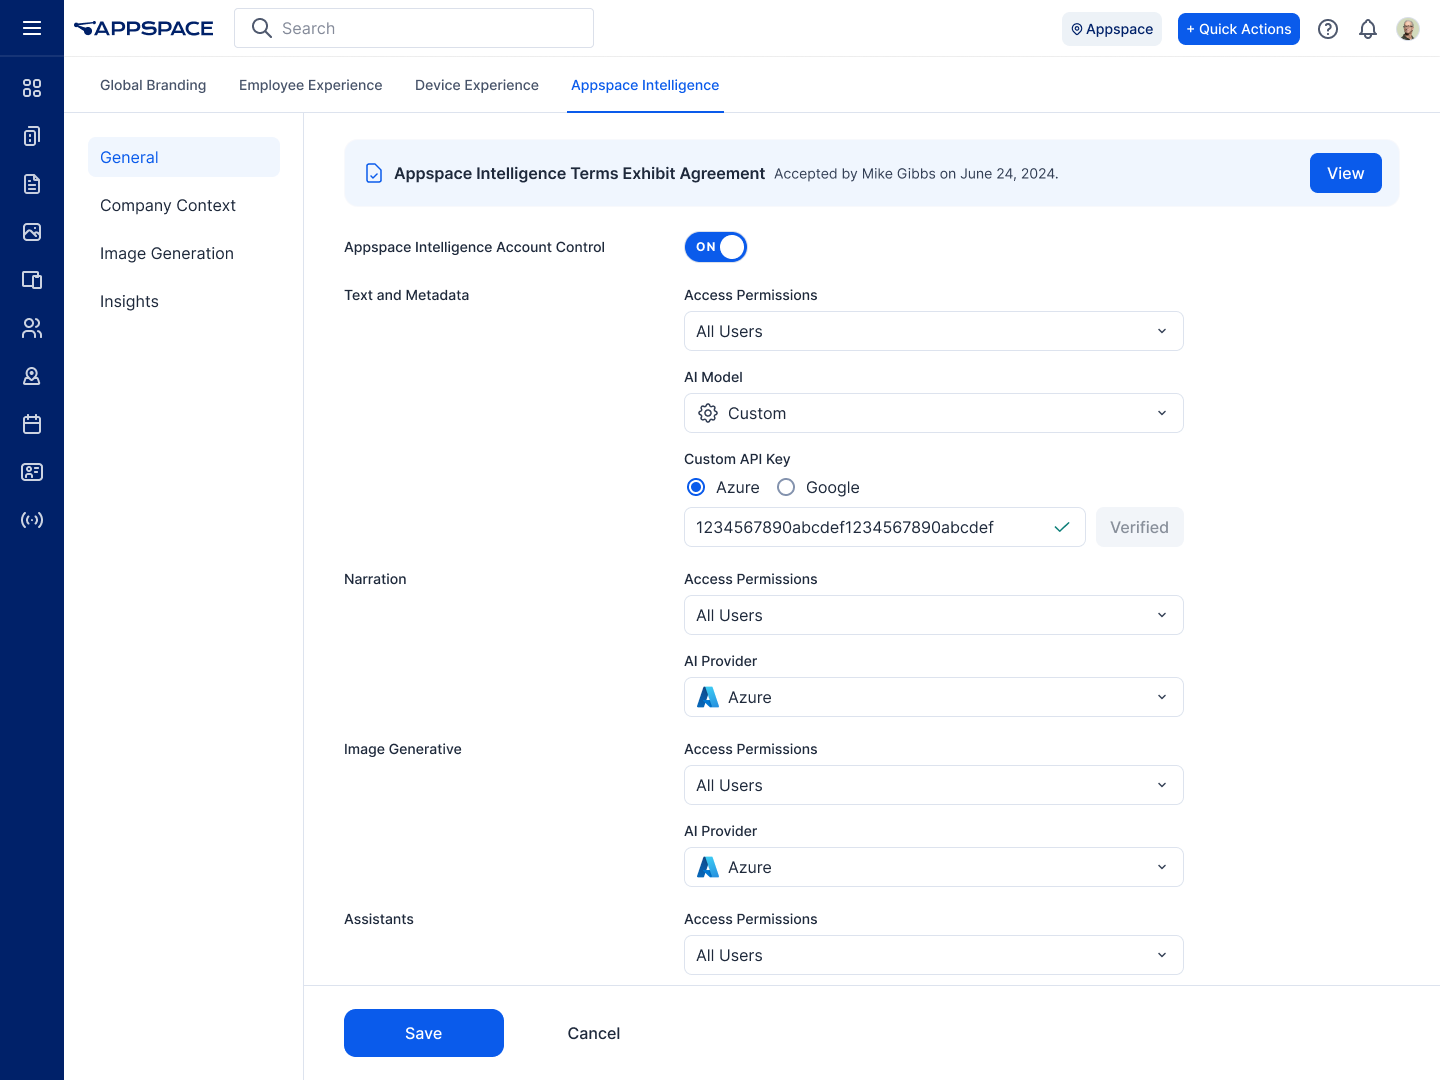Click the Appspace location button

[x=1112, y=29]
